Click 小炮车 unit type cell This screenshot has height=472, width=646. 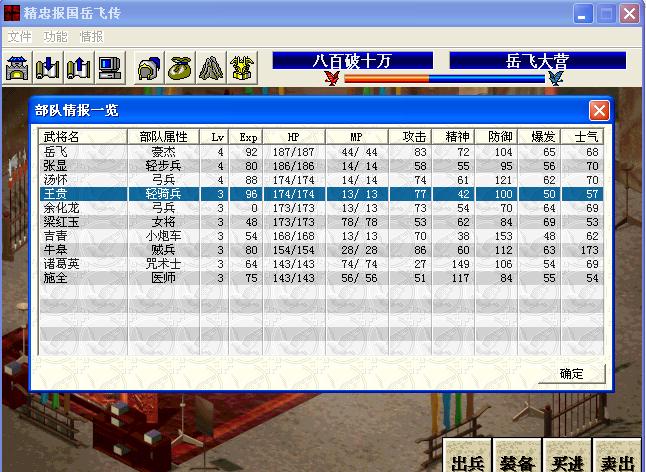[163, 236]
